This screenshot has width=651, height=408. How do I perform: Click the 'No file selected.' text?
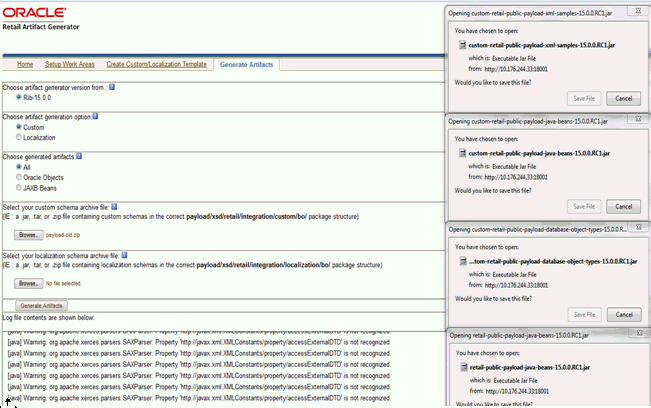point(64,283)
